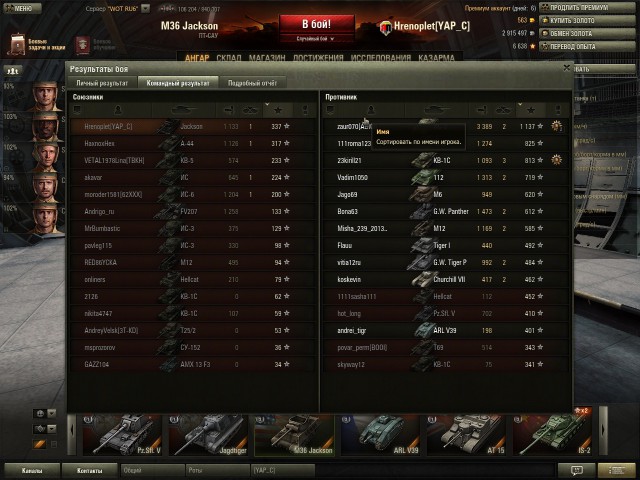Sort allies by damage dealt icon
Image resolution: width=640 pixels, height=480 pixels.
point(230,110)
